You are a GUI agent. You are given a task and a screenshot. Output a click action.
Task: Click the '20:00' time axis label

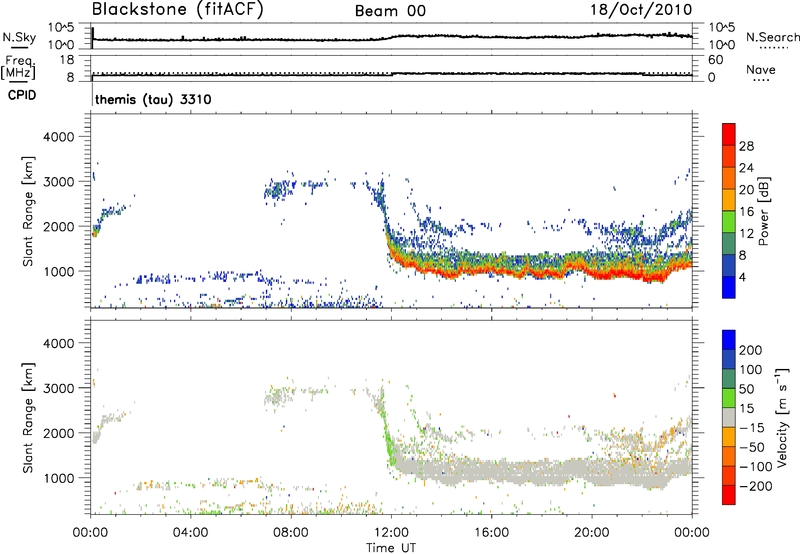(x=592, y=533)
